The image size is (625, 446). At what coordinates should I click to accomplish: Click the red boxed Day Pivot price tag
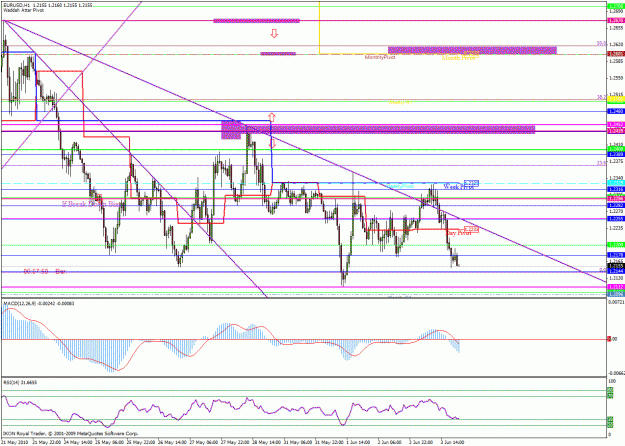[471, 230]
